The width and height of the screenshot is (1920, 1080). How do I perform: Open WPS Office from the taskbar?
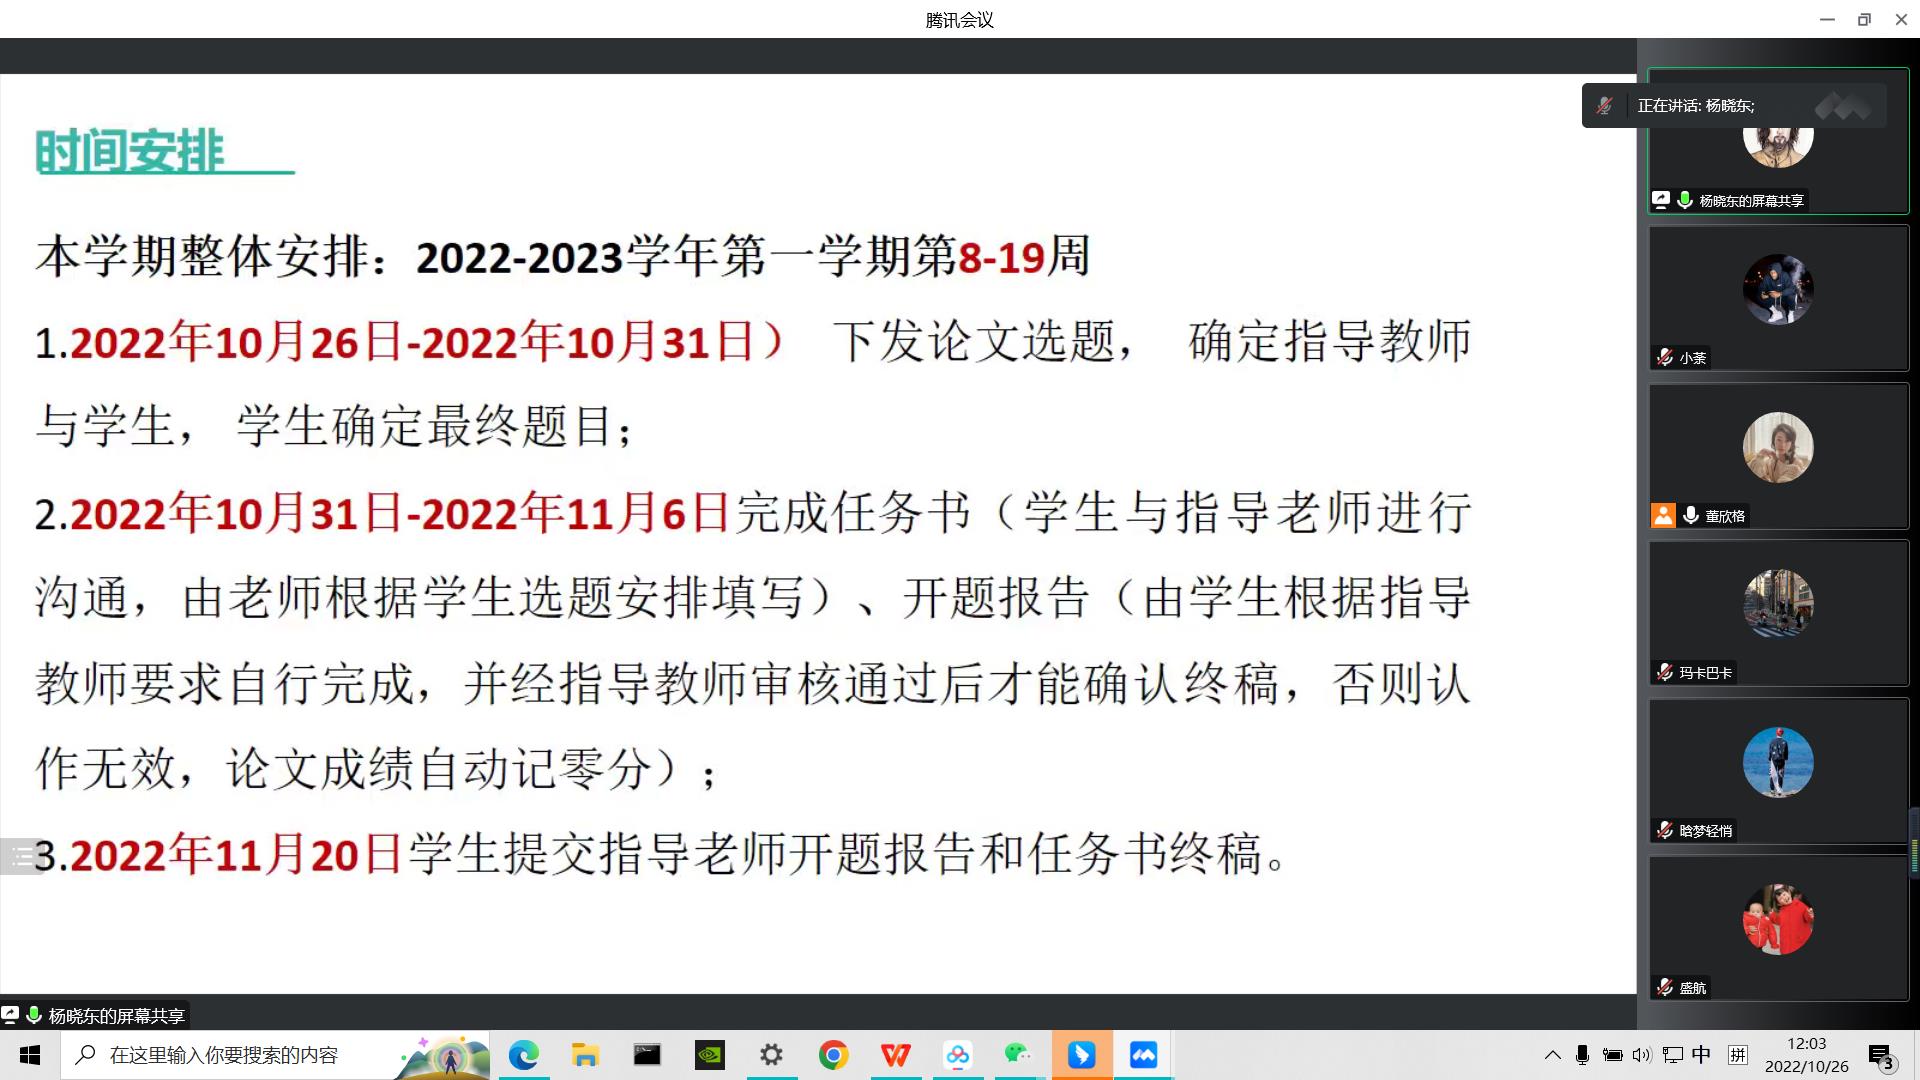[x=895, y=1055]
